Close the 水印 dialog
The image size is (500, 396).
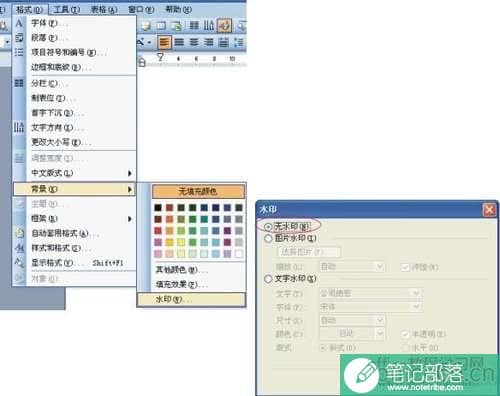[x=489, y=210]
